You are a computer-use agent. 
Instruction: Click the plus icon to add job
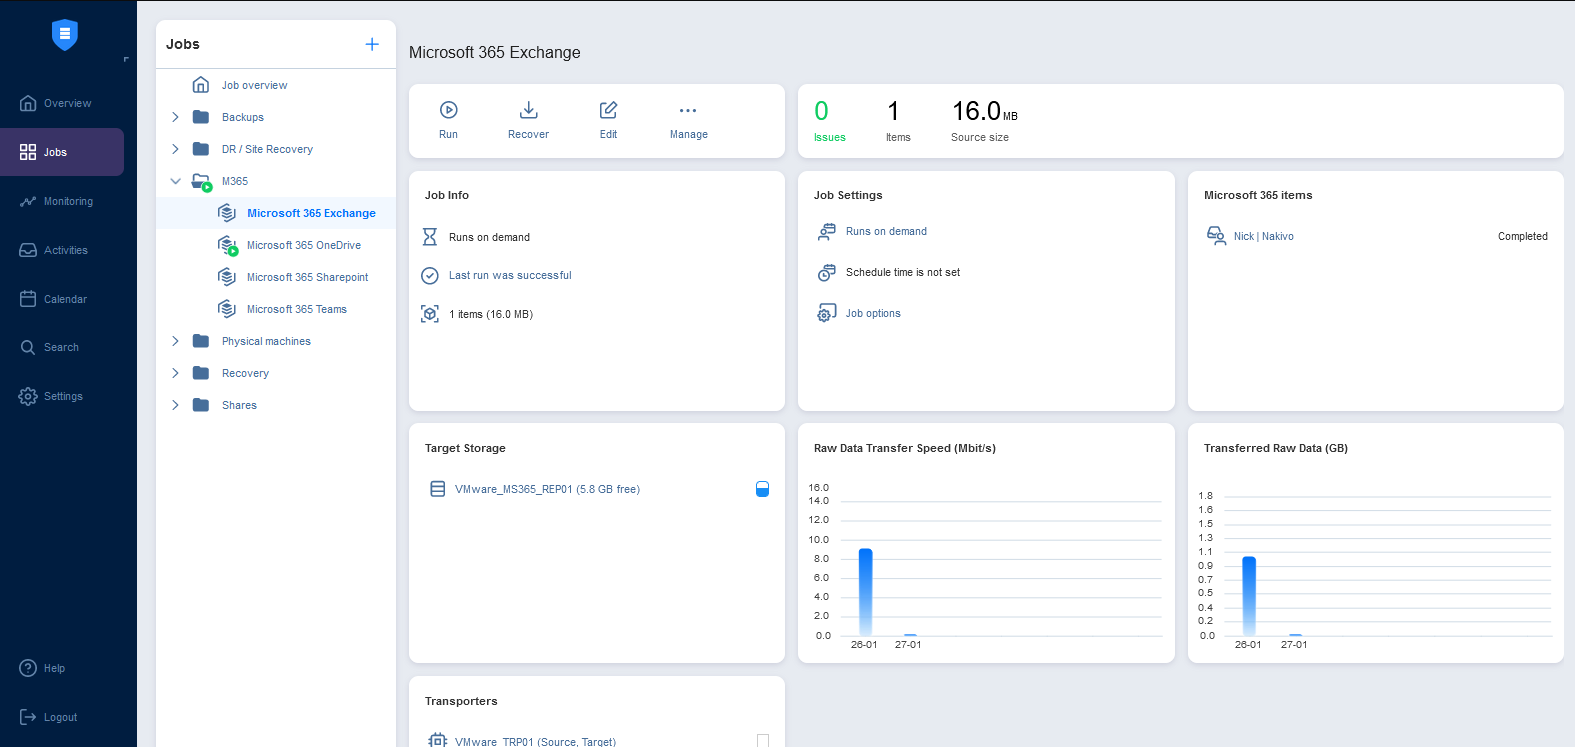[x=372, y=44]
